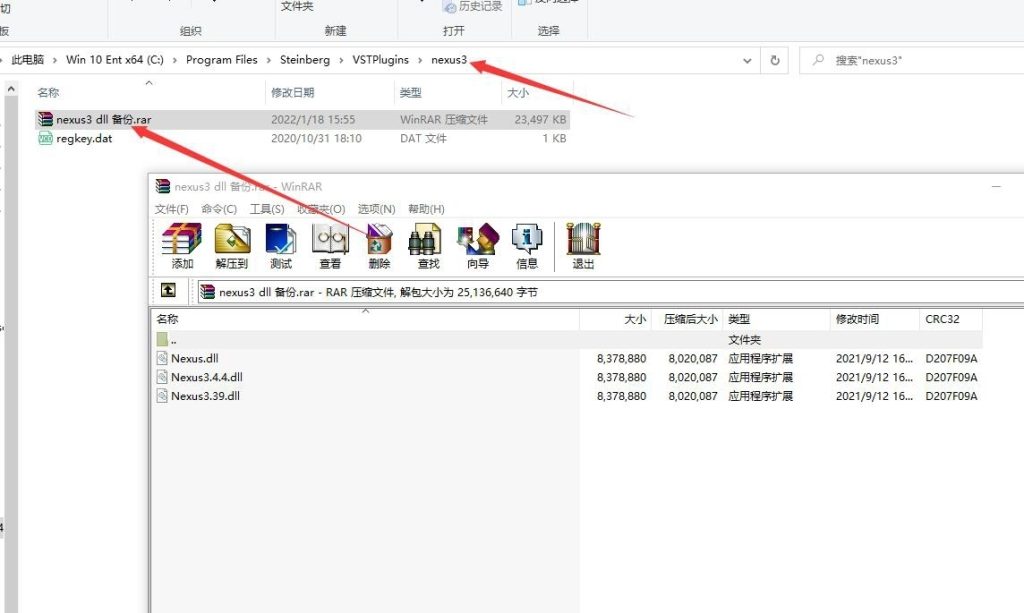Open the File (文件) menu in WinRAR
This screenshot has height=613, width=1024.
point(172,209)
